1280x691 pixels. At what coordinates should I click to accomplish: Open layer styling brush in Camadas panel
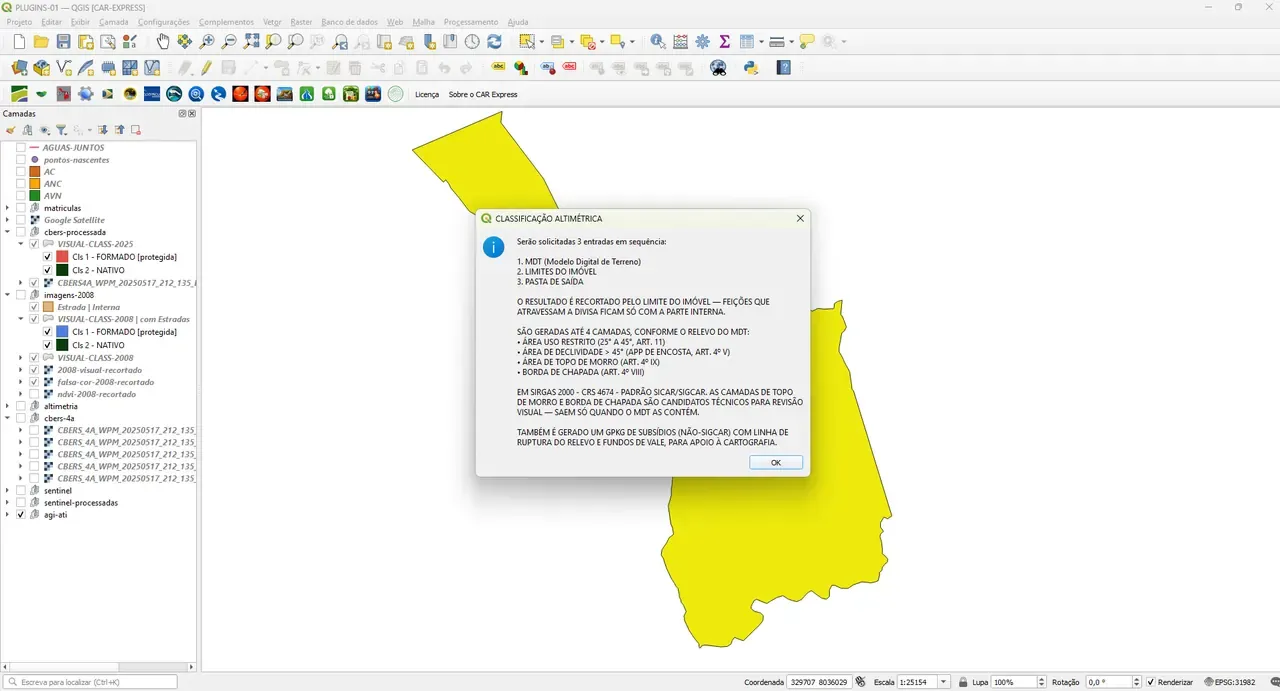[11, 130]
